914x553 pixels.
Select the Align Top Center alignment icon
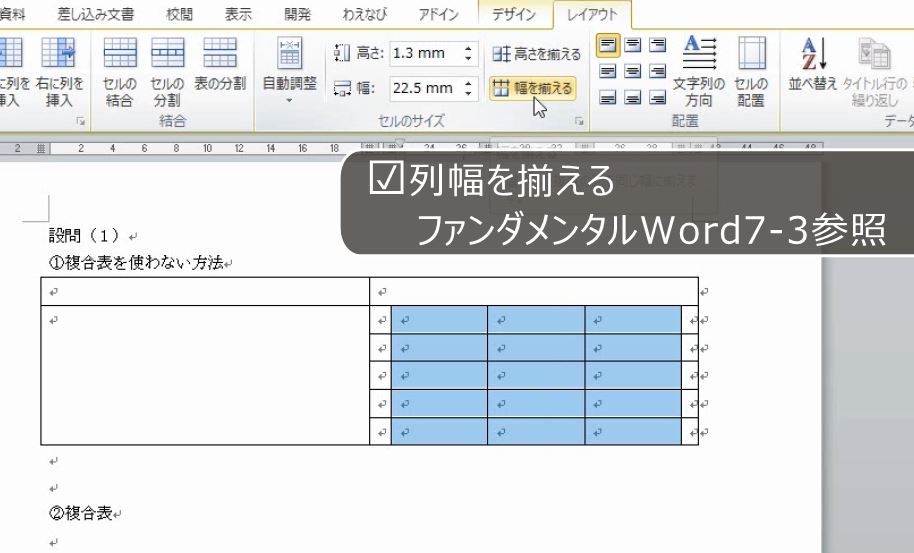tap(632, 44)
